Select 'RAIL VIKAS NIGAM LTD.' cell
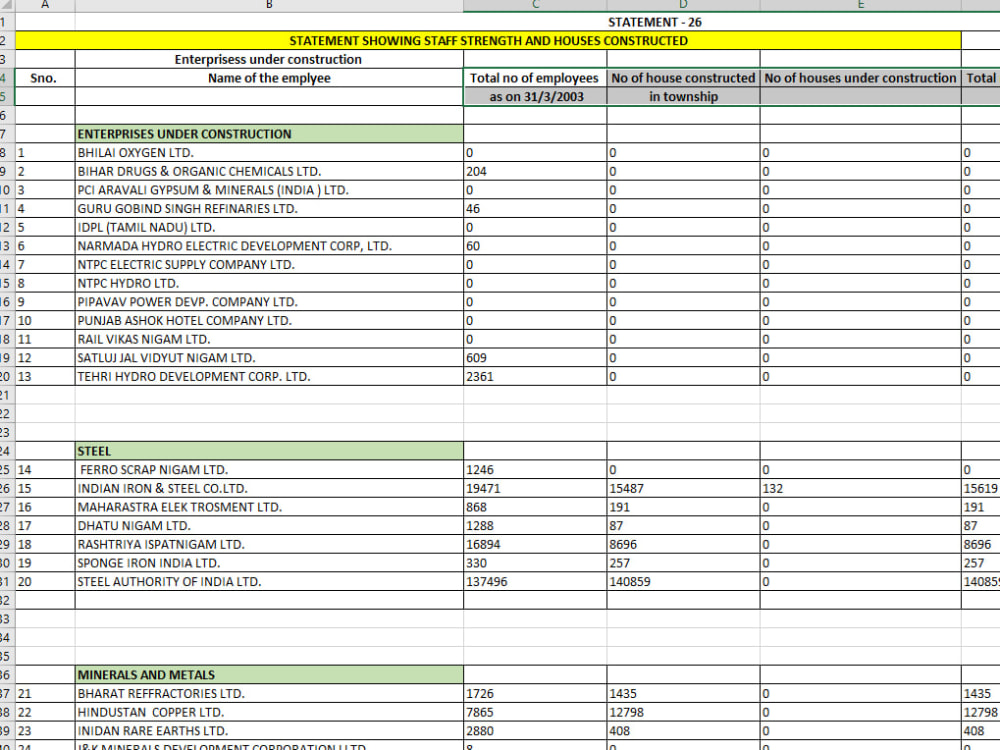The width and height of the screenshot is (1000, 750). (x=269, y=339)
